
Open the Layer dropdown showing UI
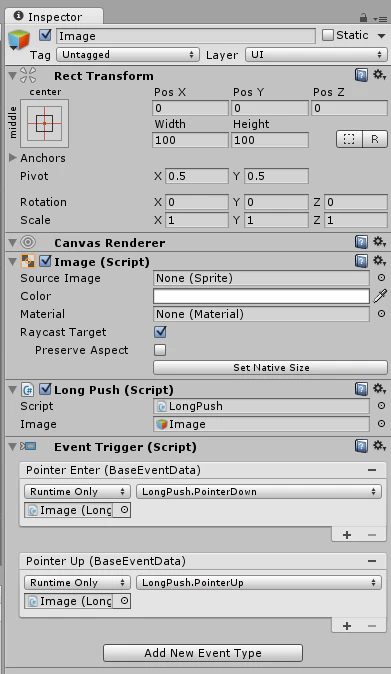[316, 55]
